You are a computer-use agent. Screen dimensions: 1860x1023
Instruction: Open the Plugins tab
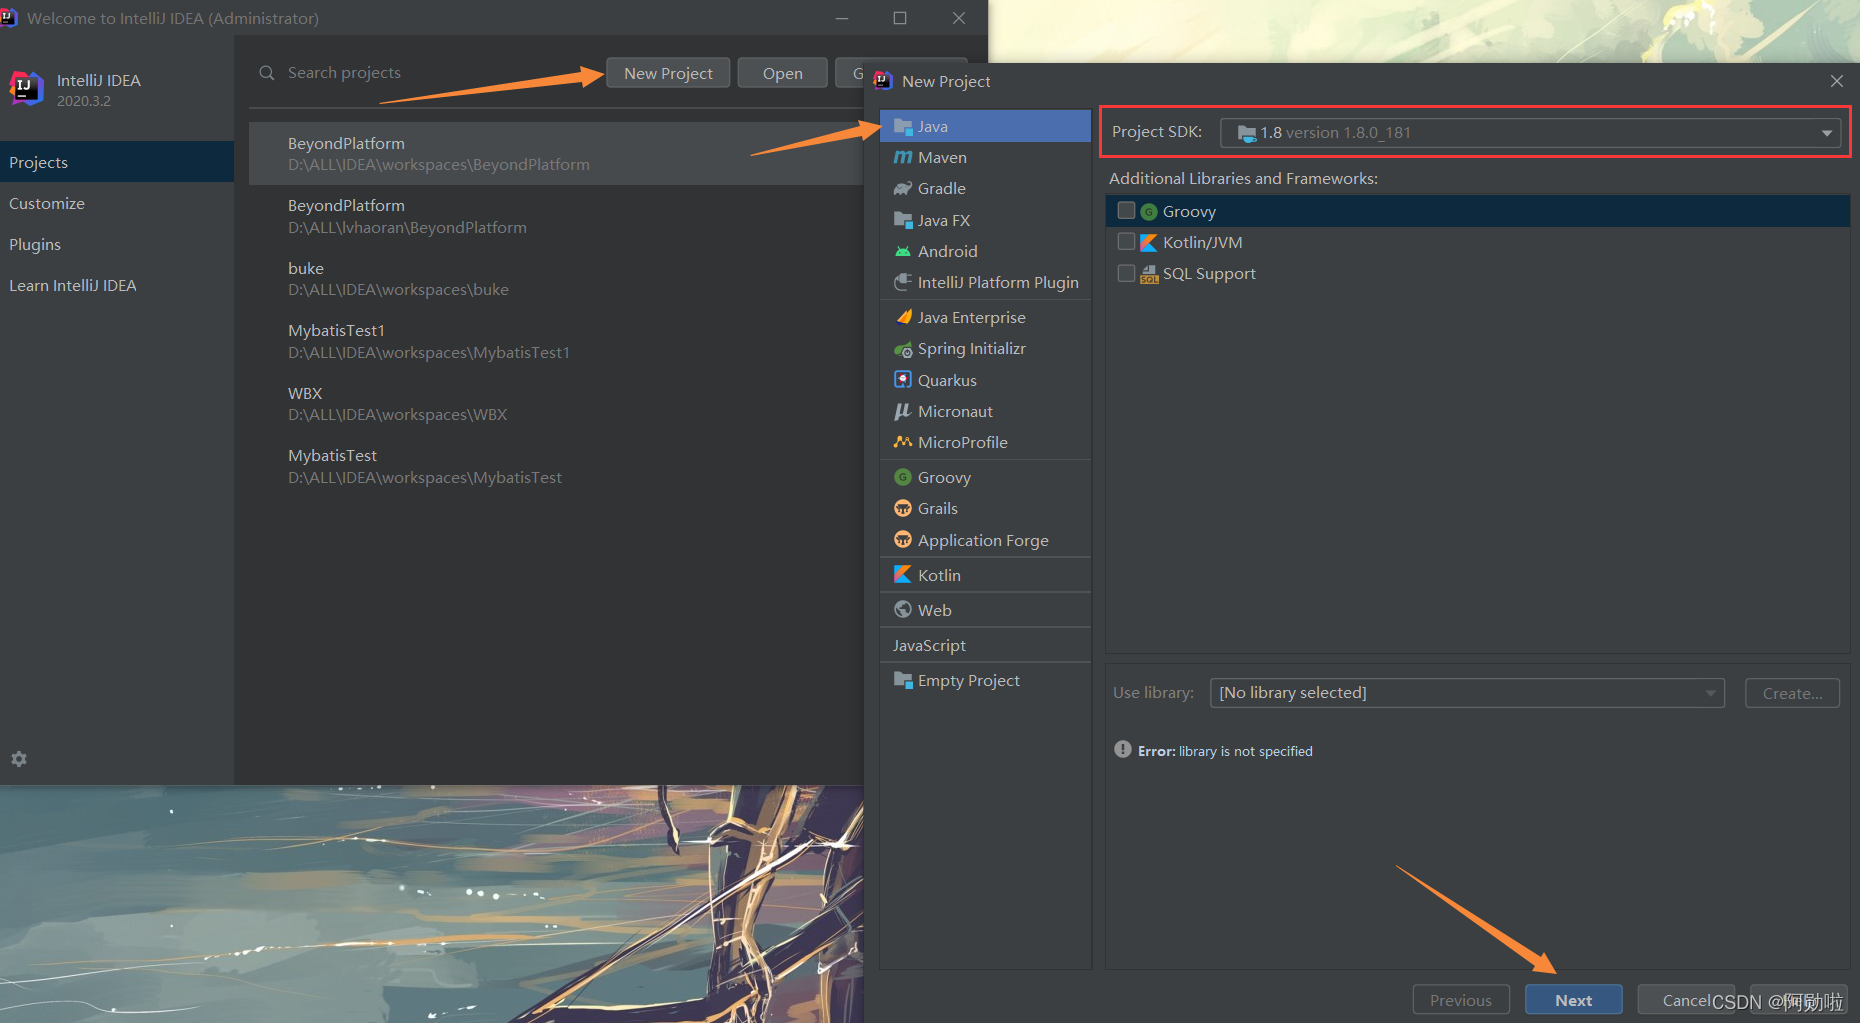tap(117, 244)
